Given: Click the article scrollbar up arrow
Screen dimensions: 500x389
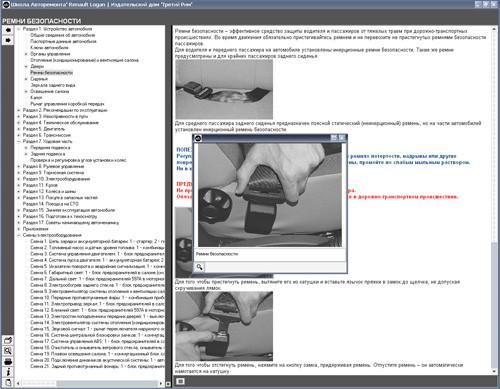Looking at the screenshot, I should coord(494,29).
